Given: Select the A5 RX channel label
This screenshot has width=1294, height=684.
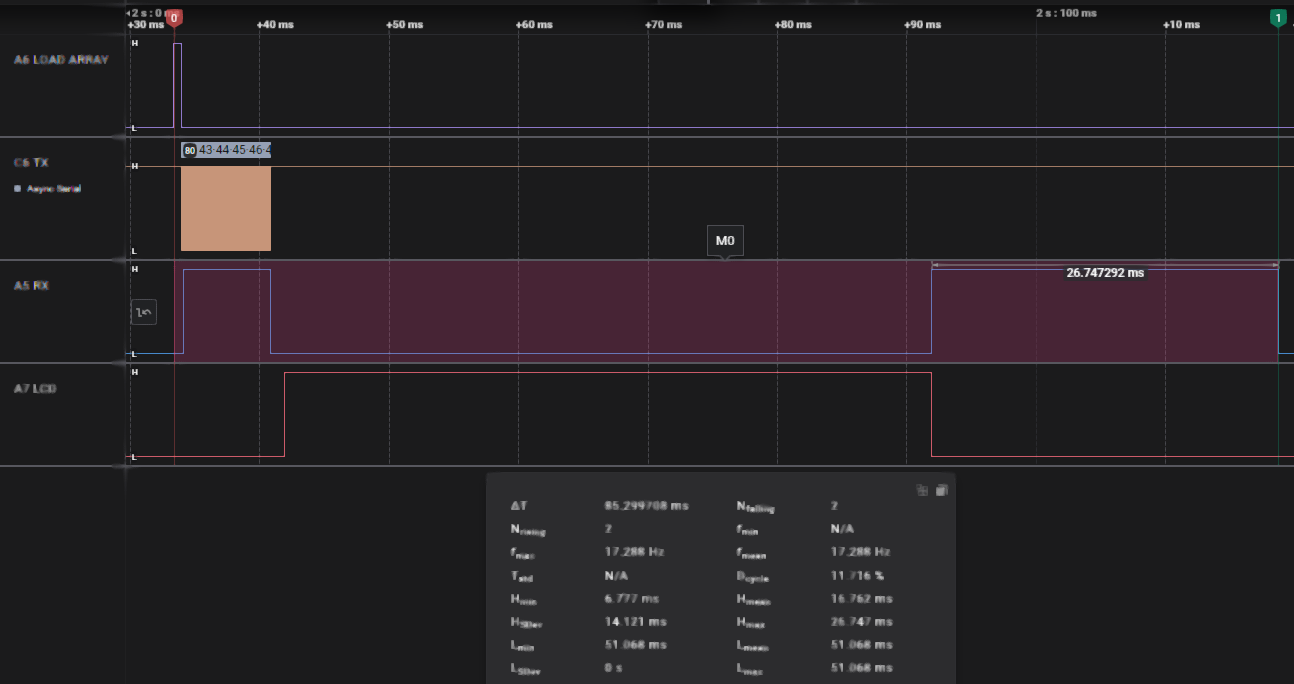Looking at the screenshot, I should click(29, 285).
